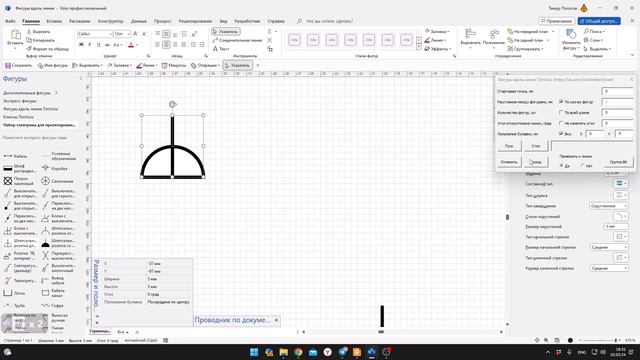Select the Гофра shape
Screen dimensions: 640x360
click(x=53, y=305)
